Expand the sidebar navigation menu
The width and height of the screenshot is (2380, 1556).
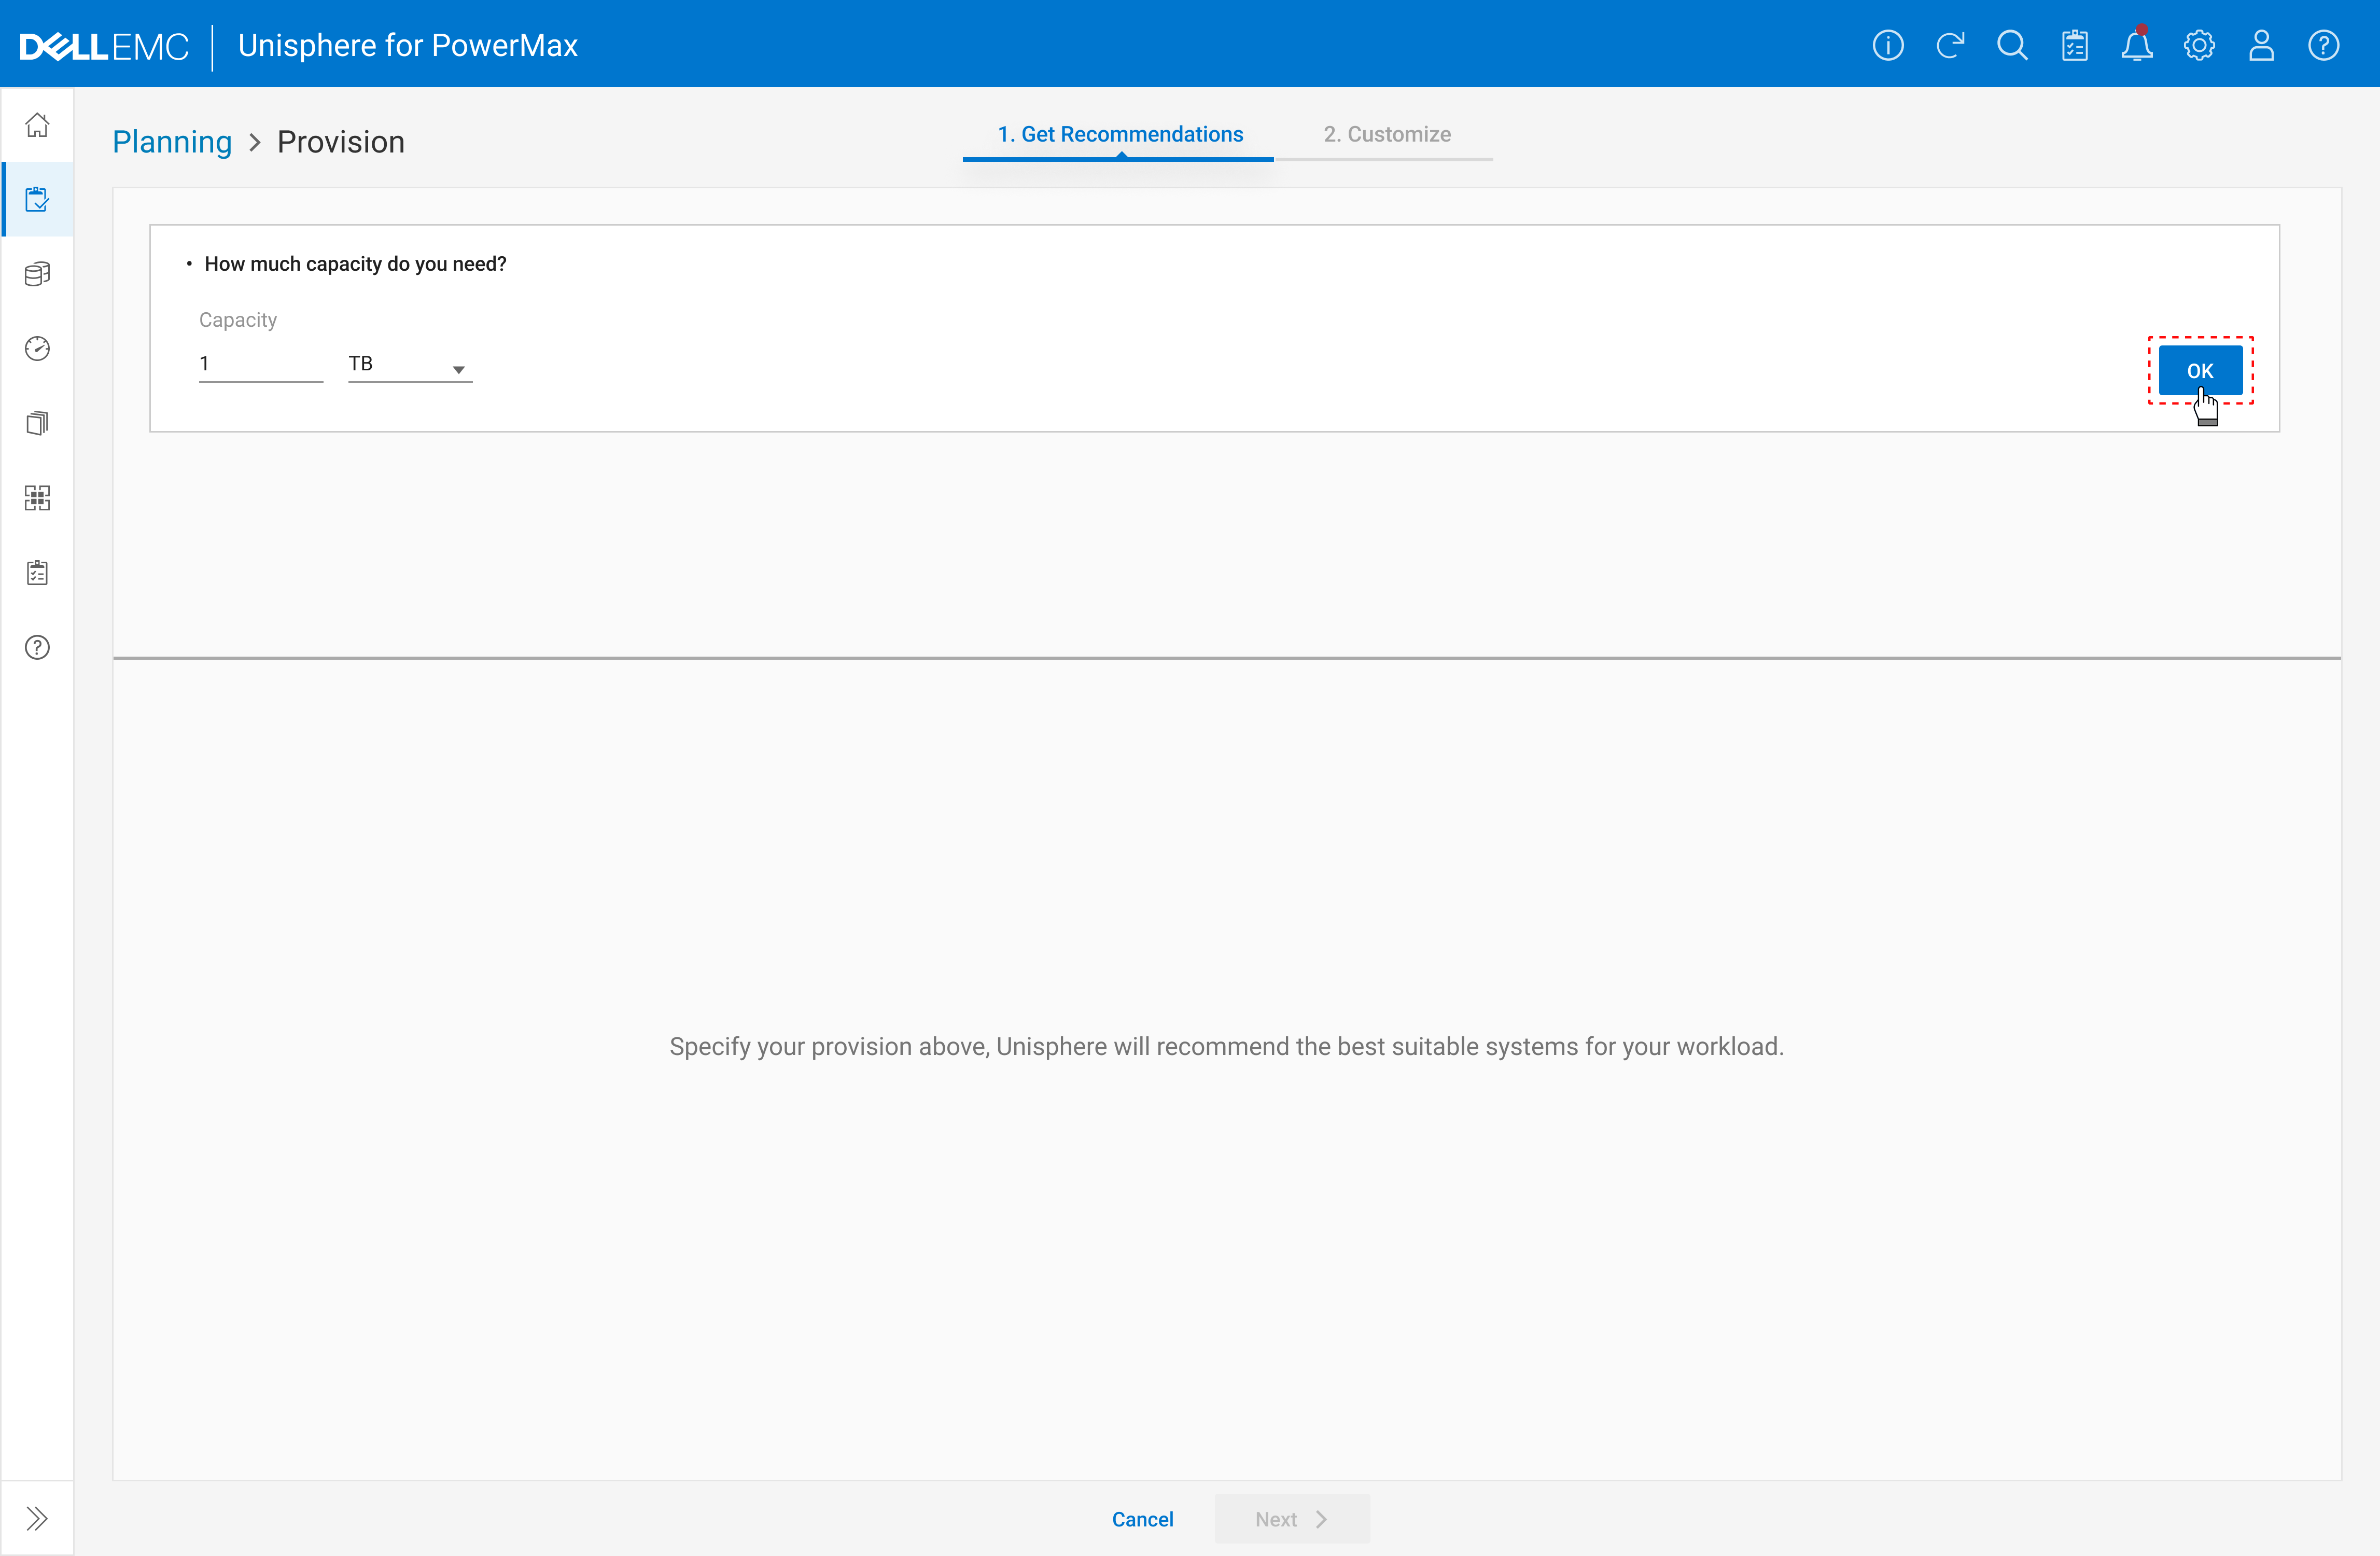pyautogui.click(x=37, y=1518)
